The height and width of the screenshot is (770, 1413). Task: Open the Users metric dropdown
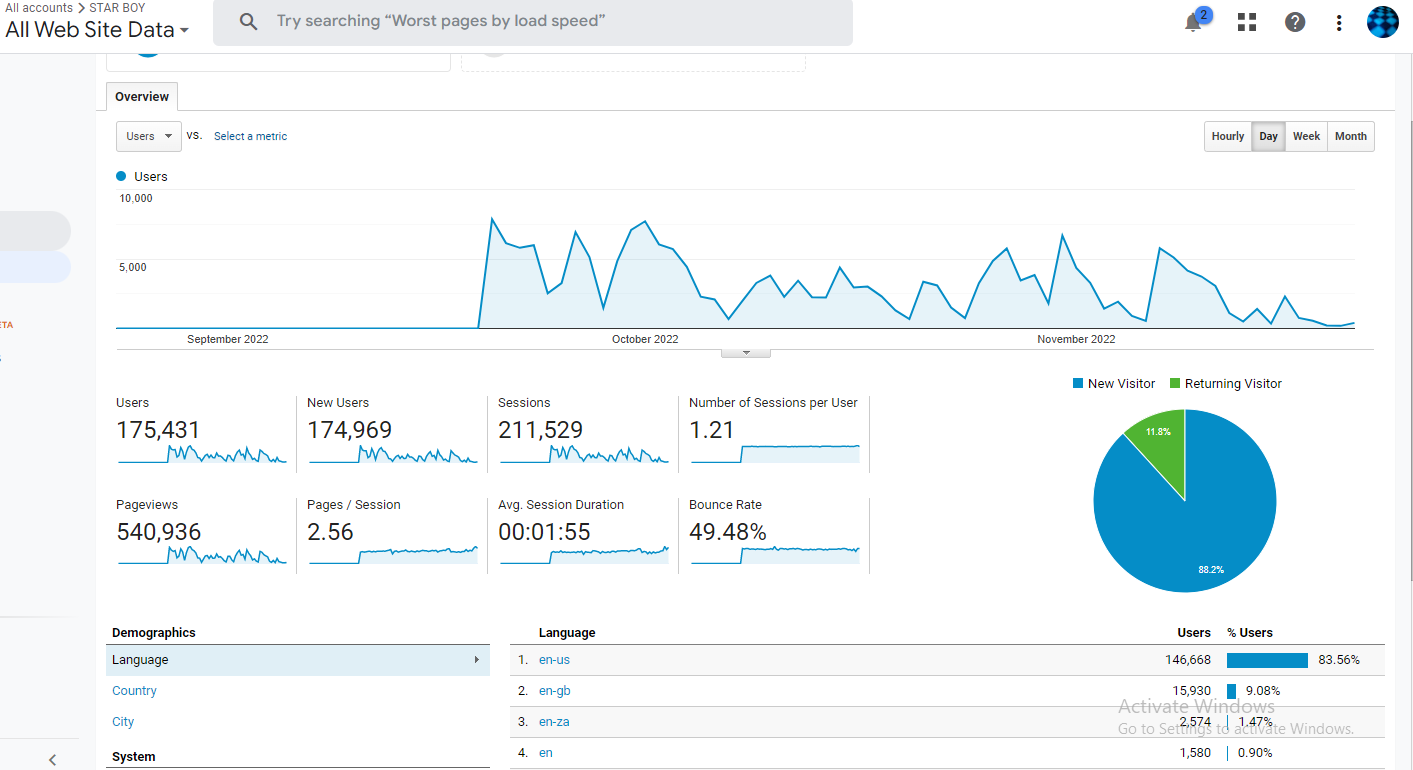point(149,137)
